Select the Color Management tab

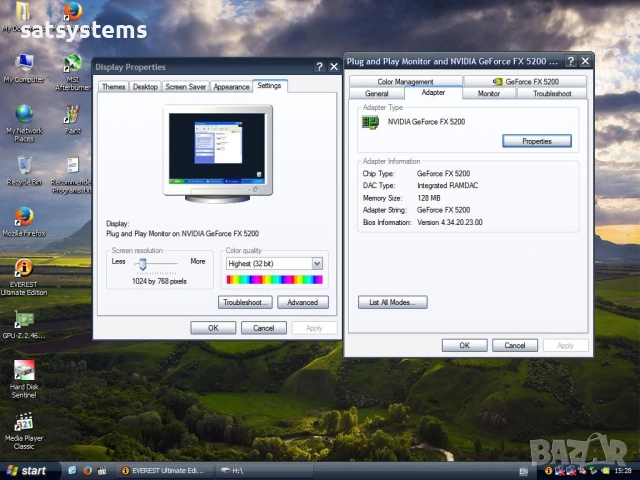(x=405, y=81)
